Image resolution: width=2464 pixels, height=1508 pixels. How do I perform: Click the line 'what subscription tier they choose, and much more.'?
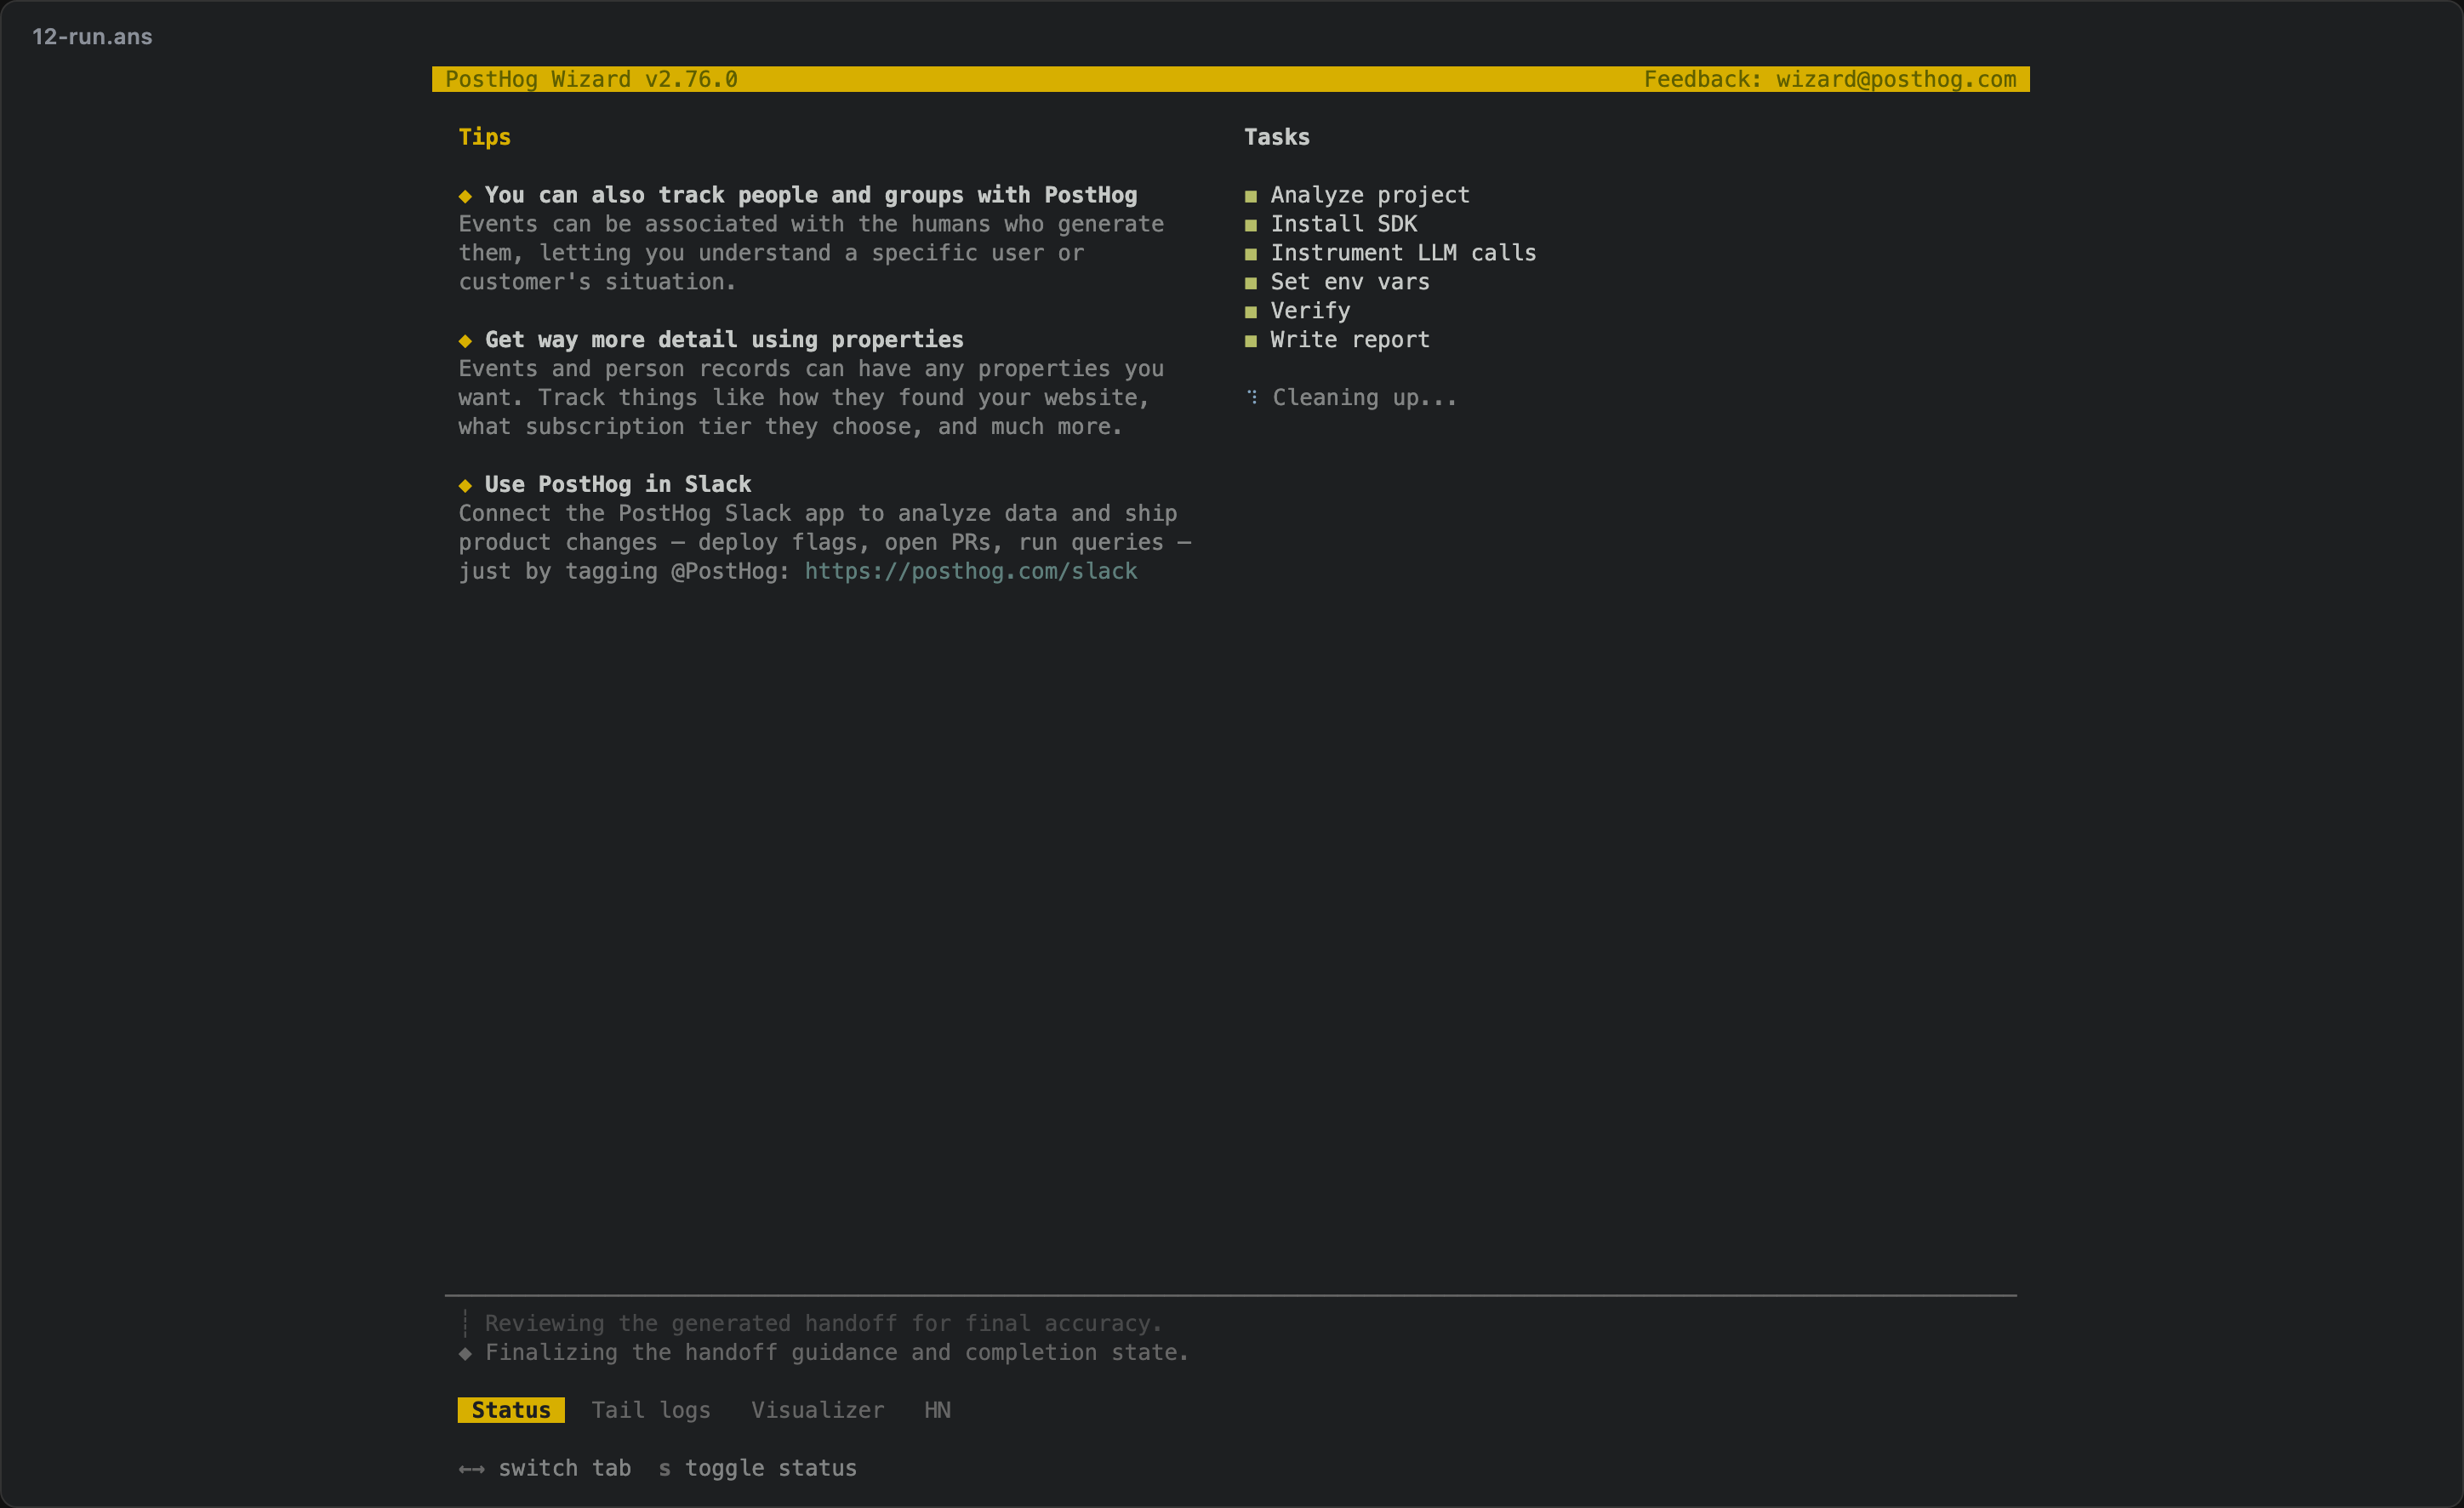[x=791, y=427]
